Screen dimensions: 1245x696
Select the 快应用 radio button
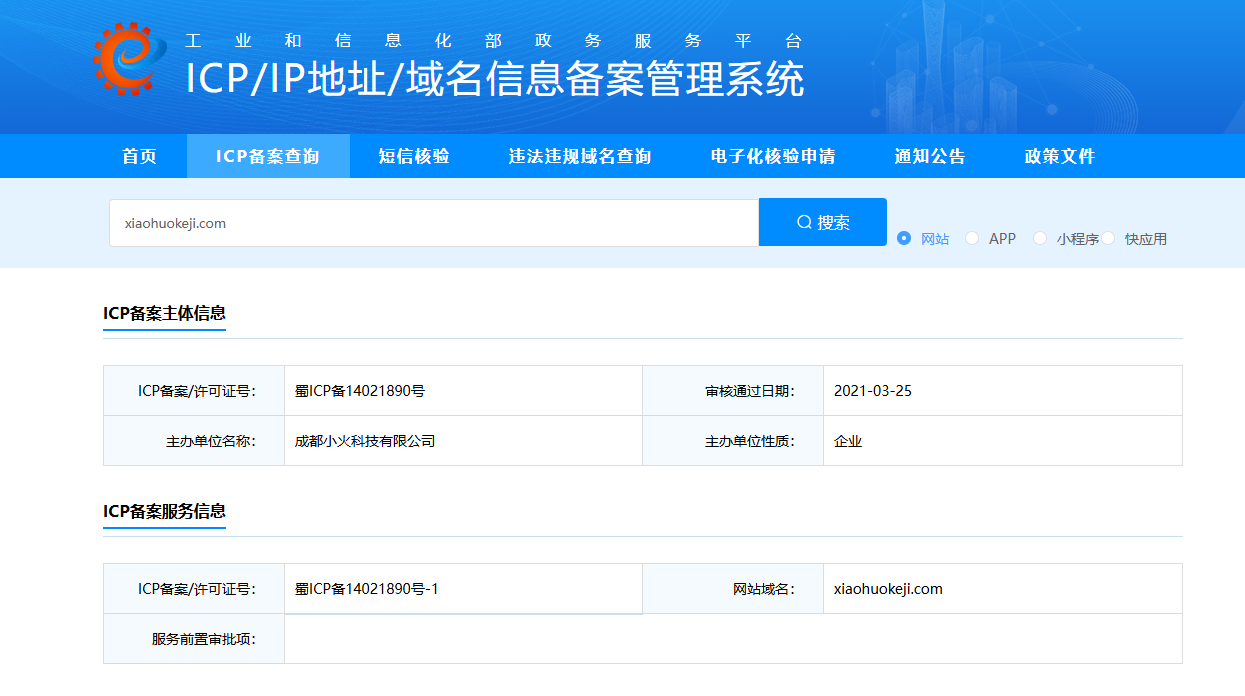pos(1109,238)
